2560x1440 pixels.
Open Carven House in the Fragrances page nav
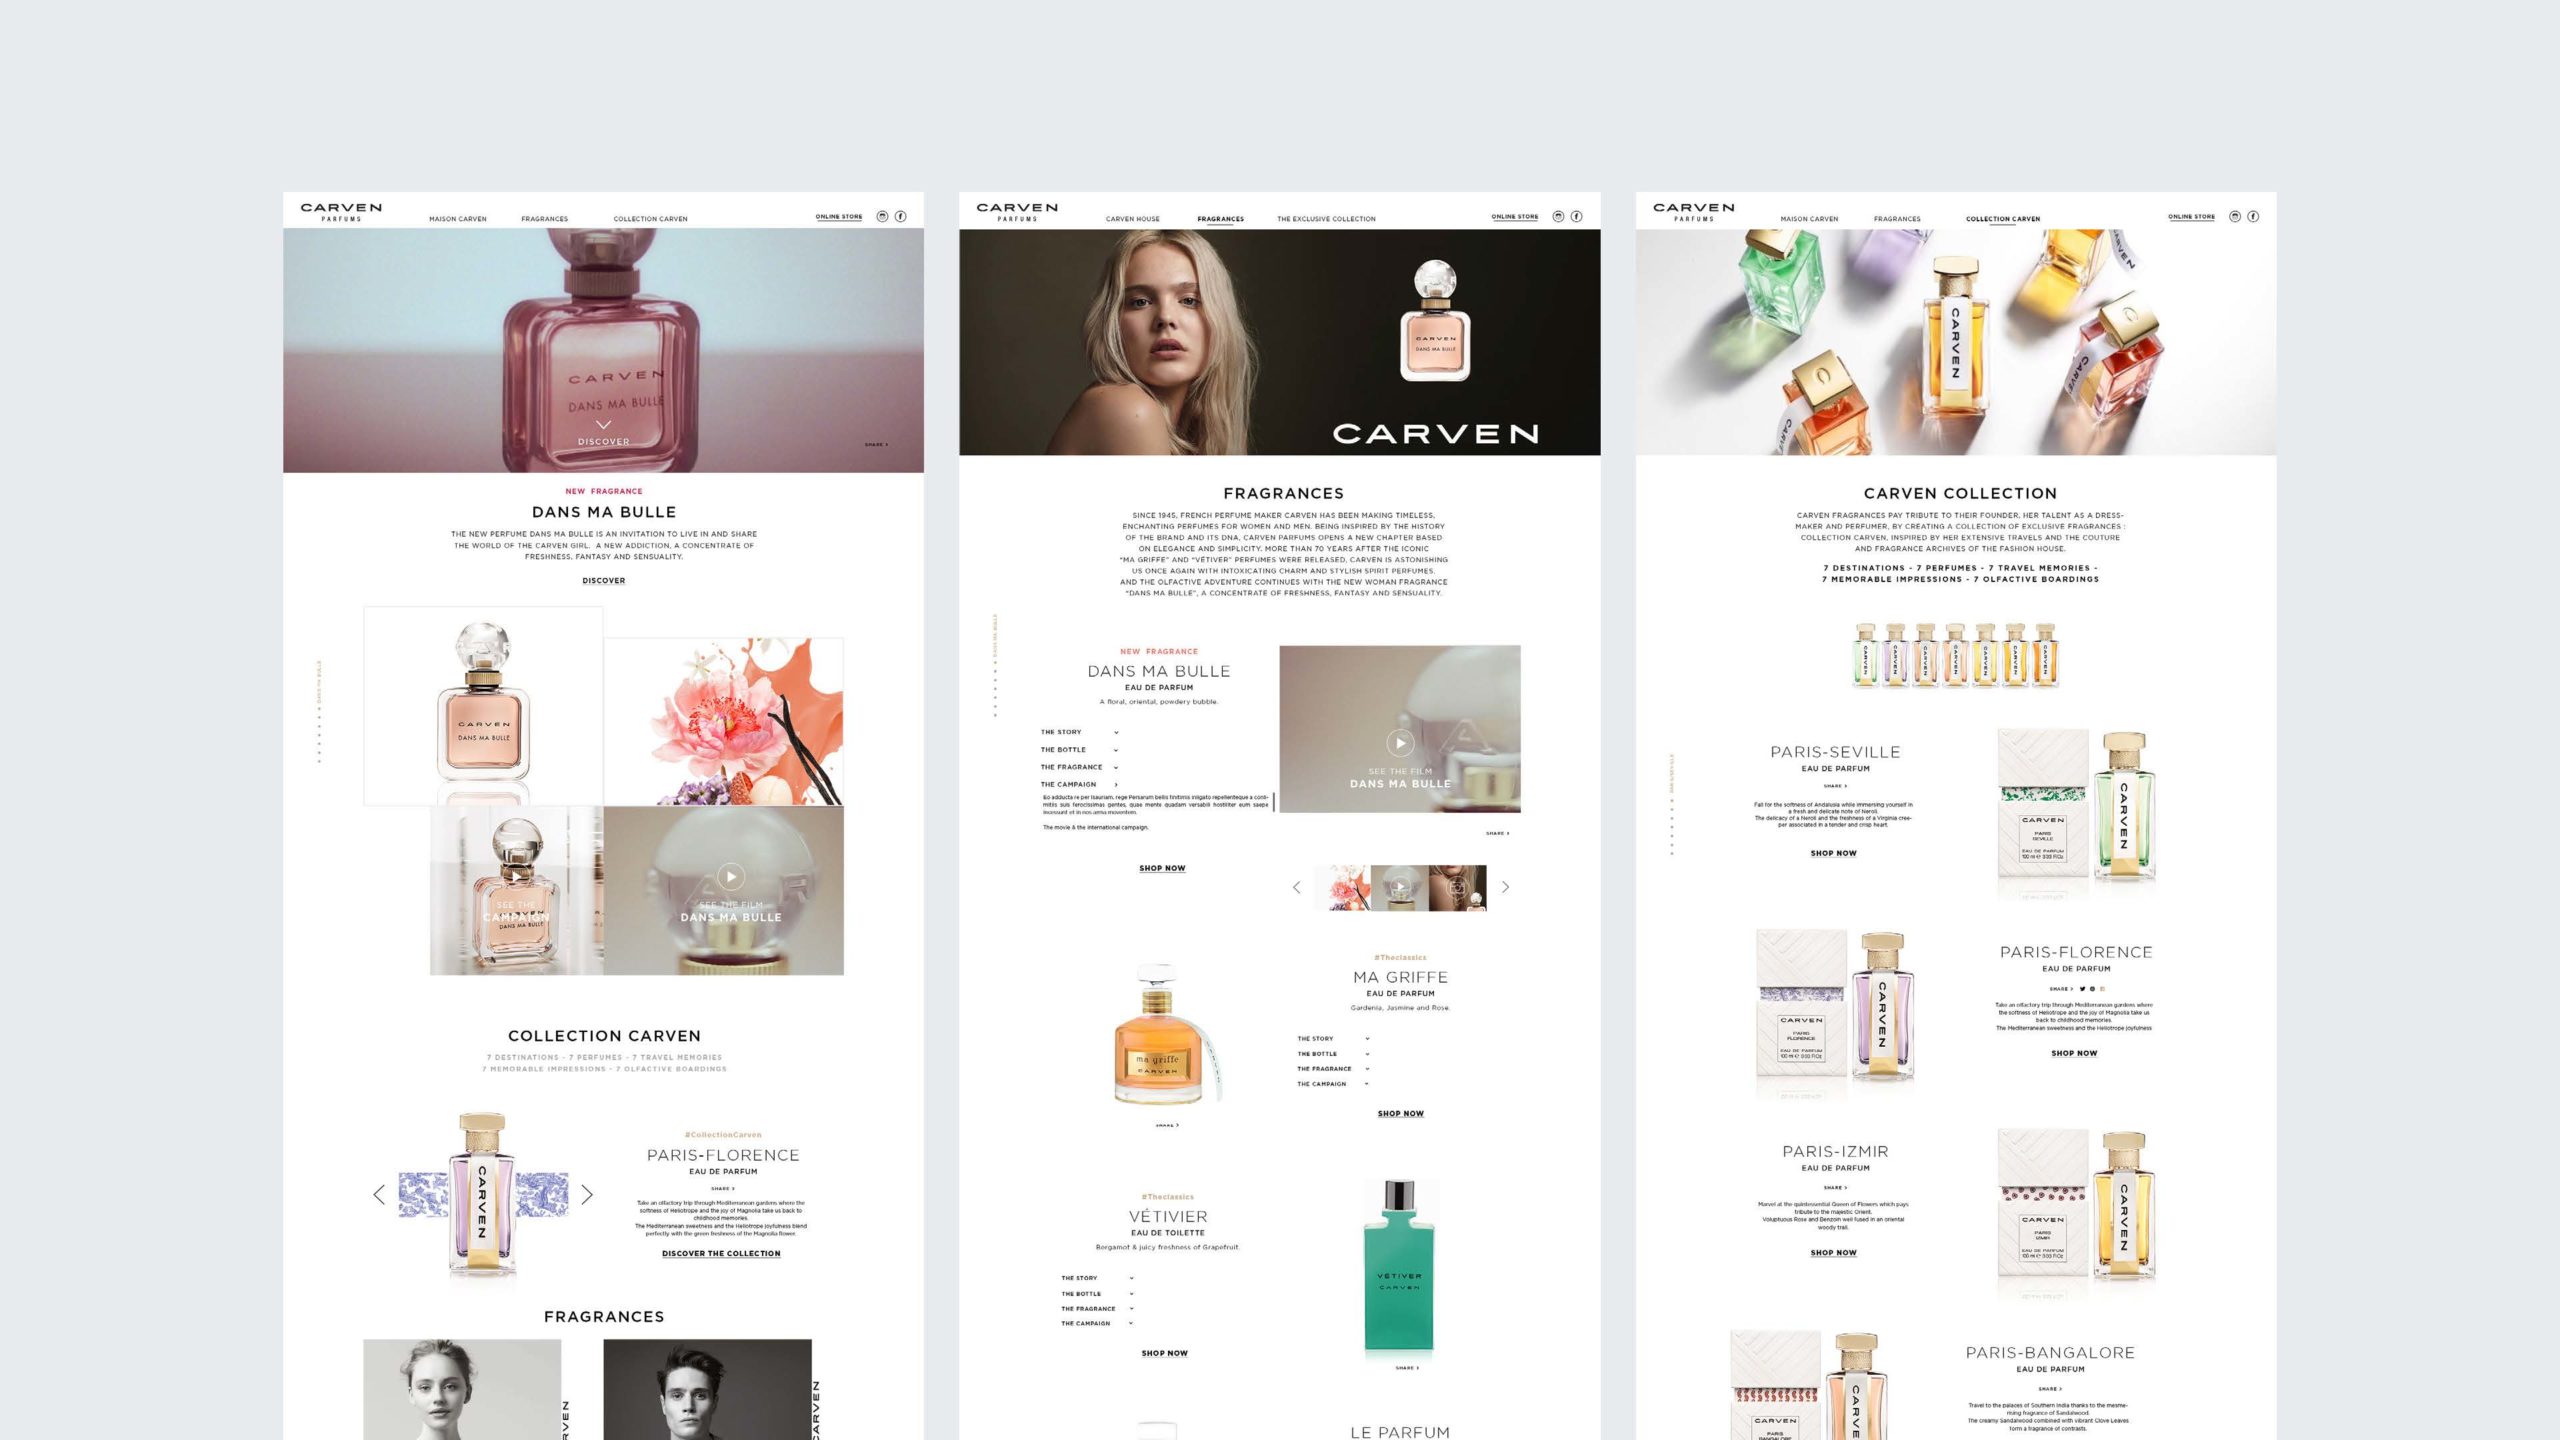(x=1133, y=219)
